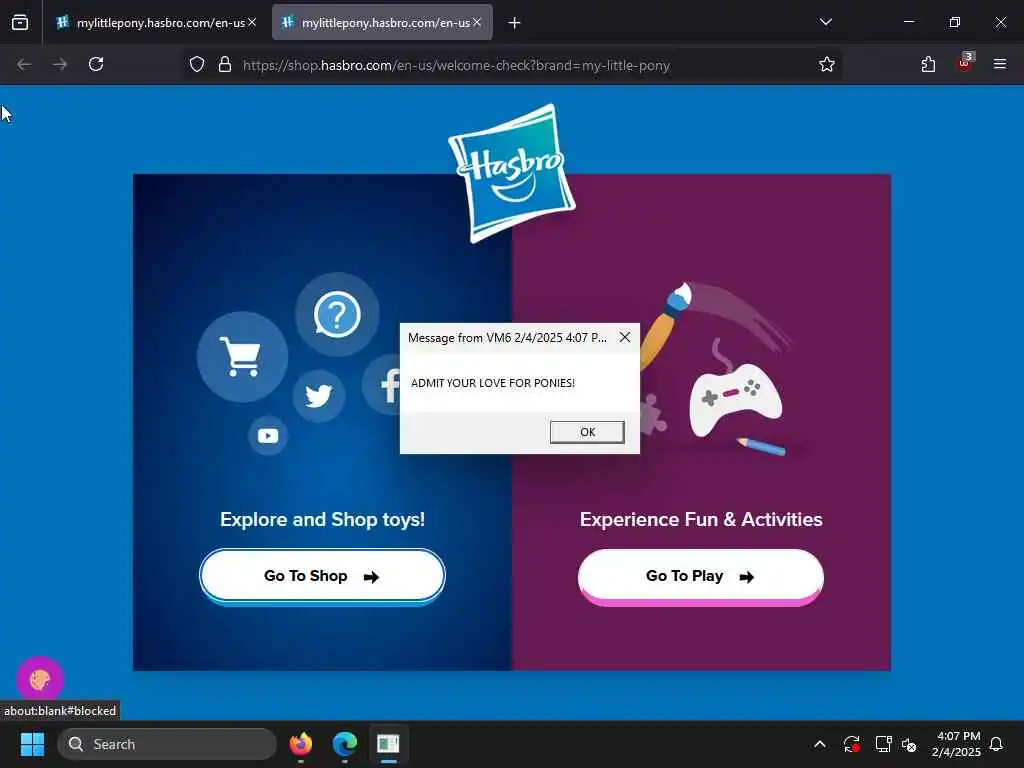Viewport: 1024px width, 768px height.
Task: Expand the list all tabs dropdown
Action: pos(825,22)
